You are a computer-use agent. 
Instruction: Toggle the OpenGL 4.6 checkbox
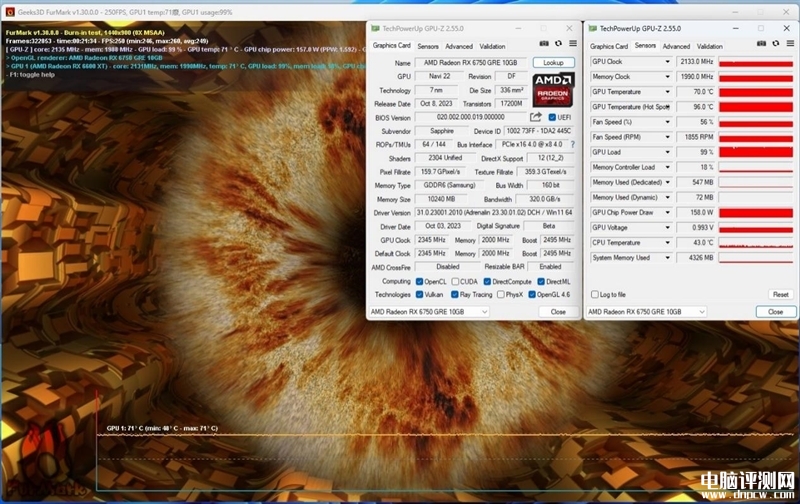point(532,294)
